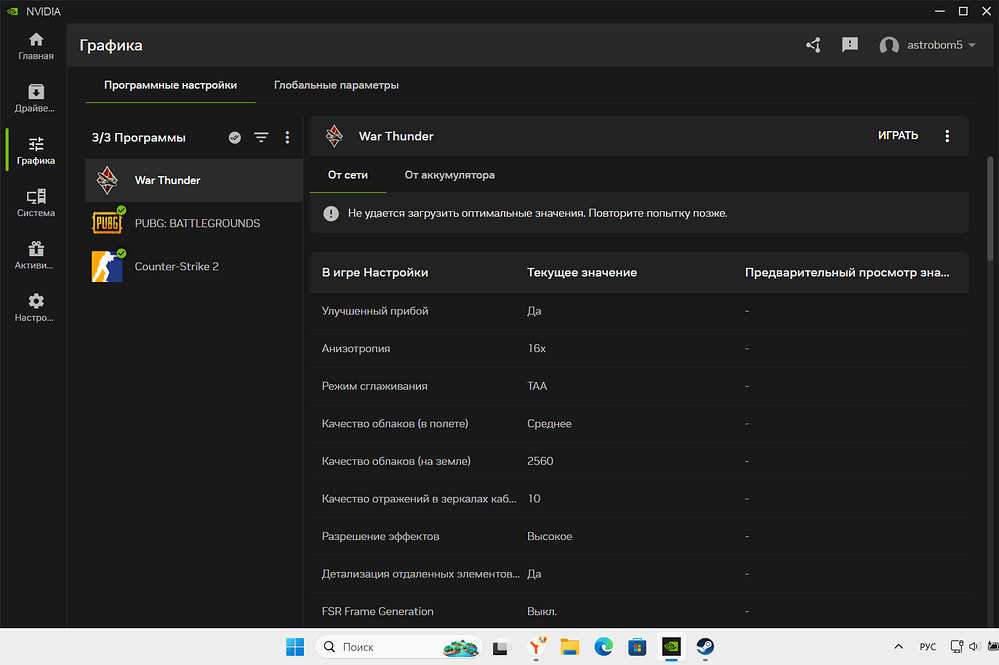Click the share icon in header
The width and height of the screenshot is (999, 665).
(813, 45)
